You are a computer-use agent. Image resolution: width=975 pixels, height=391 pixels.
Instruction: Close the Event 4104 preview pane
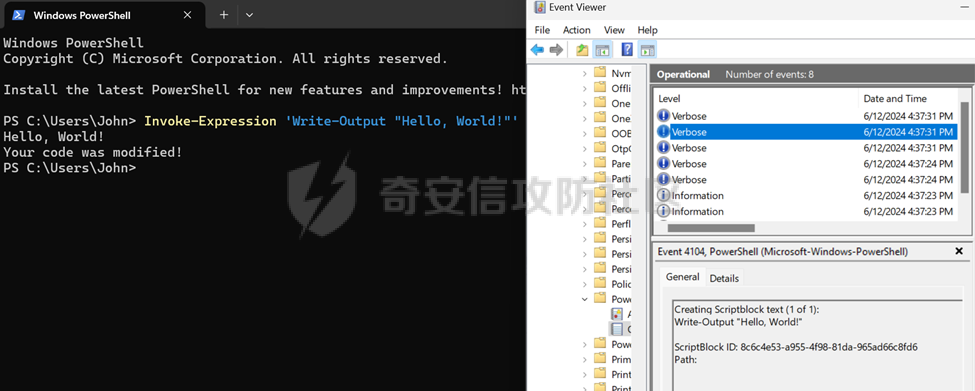959,251
